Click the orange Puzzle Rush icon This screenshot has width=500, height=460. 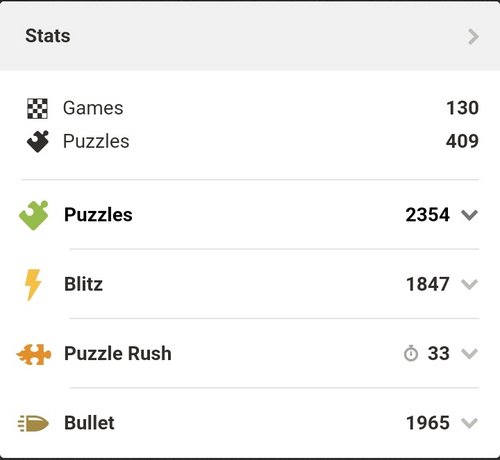point(34,354)
